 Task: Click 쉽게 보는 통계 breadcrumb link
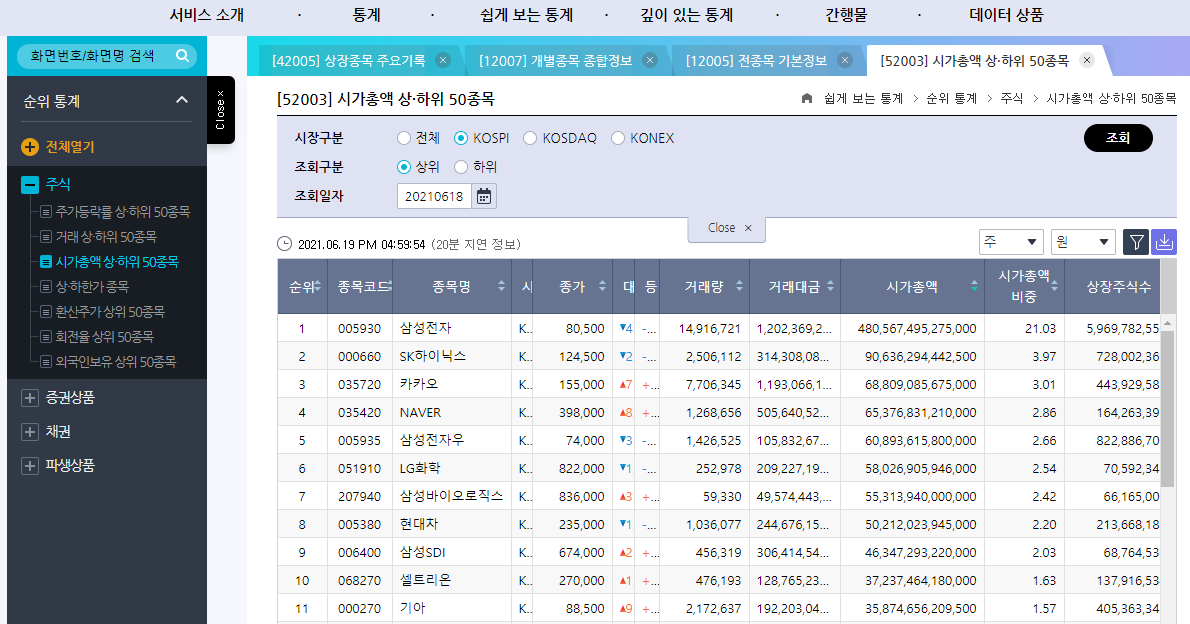(x=864, y=99)
